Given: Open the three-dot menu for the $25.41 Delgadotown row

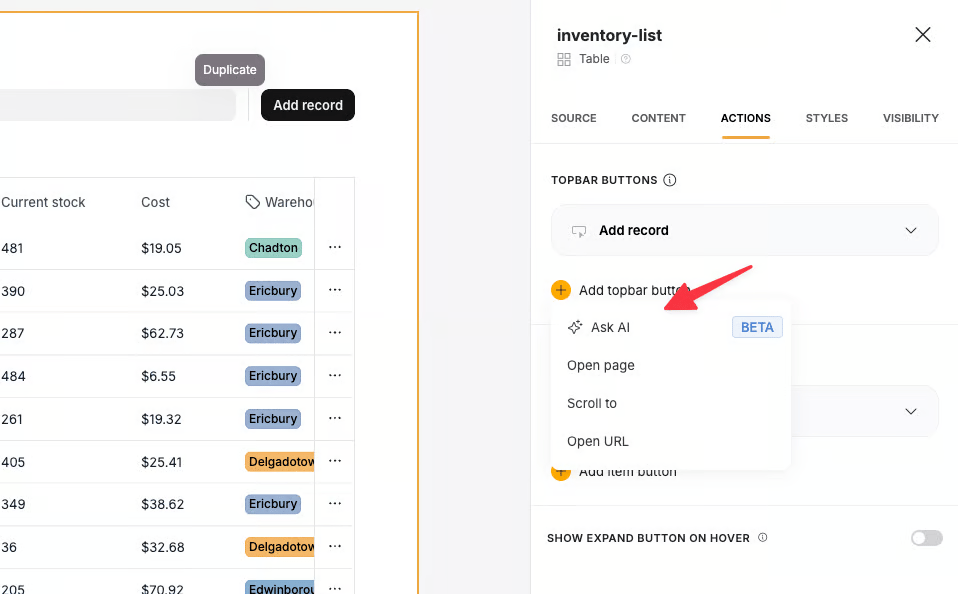Looking at the screenshot, I should pyautogui.click(x=335, y=461).
